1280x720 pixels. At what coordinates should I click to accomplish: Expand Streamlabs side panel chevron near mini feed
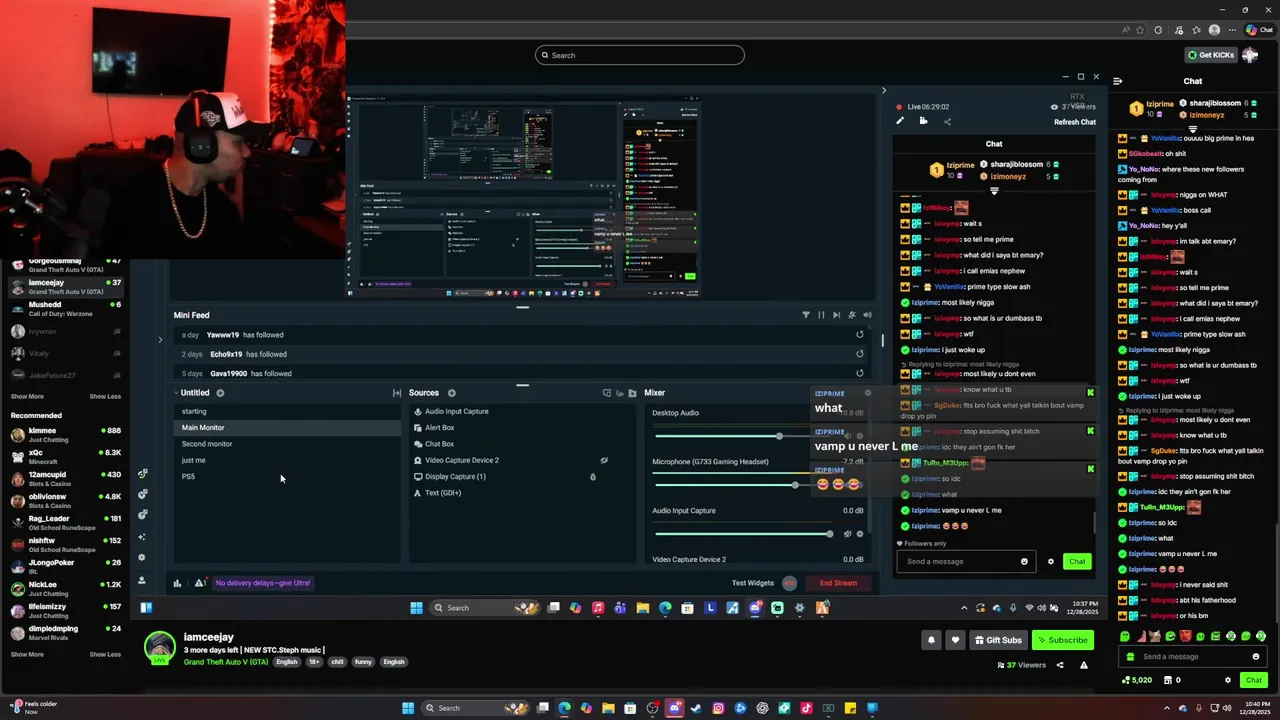pyautogui.click(x=160, y=340)
